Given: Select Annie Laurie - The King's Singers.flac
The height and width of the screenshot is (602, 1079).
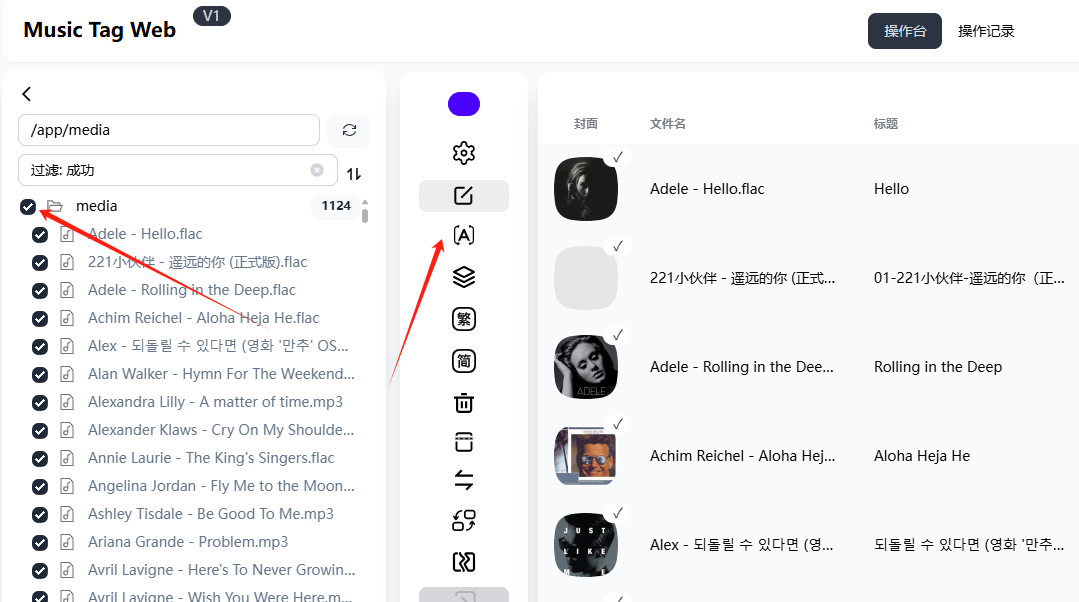Looking at the screenshot, I should (x=211, y=458).
